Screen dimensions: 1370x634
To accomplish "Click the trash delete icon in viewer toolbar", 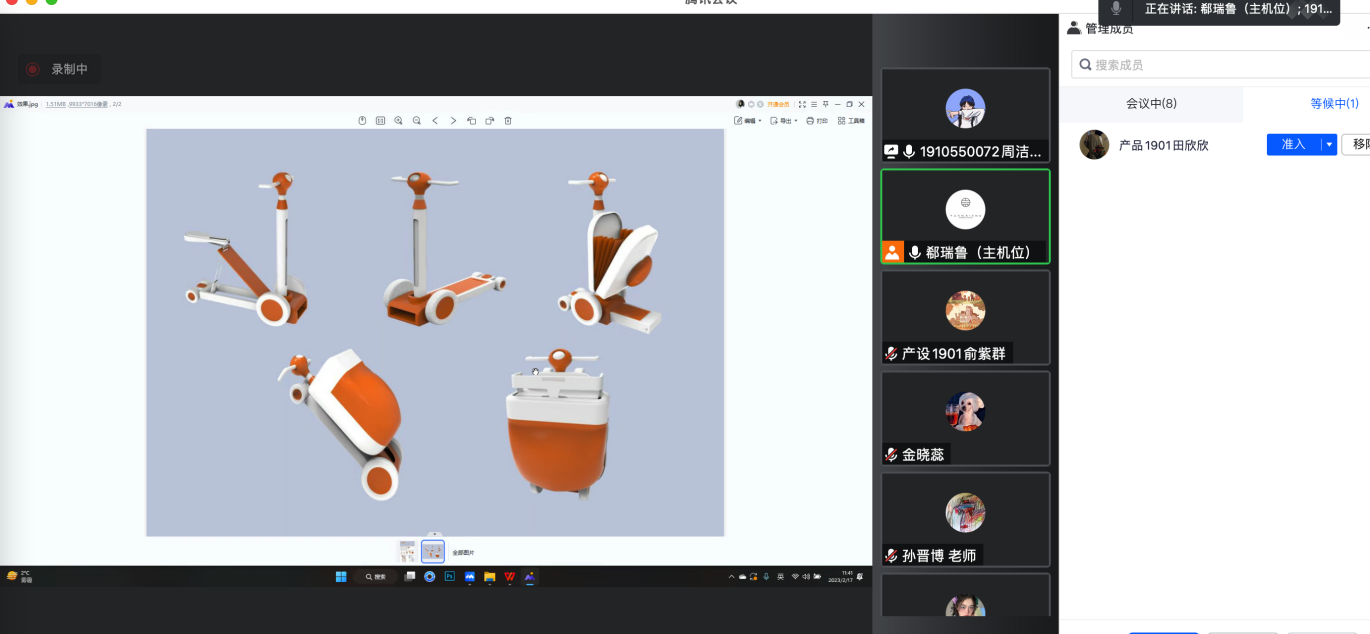I will (x=508, y=121).
